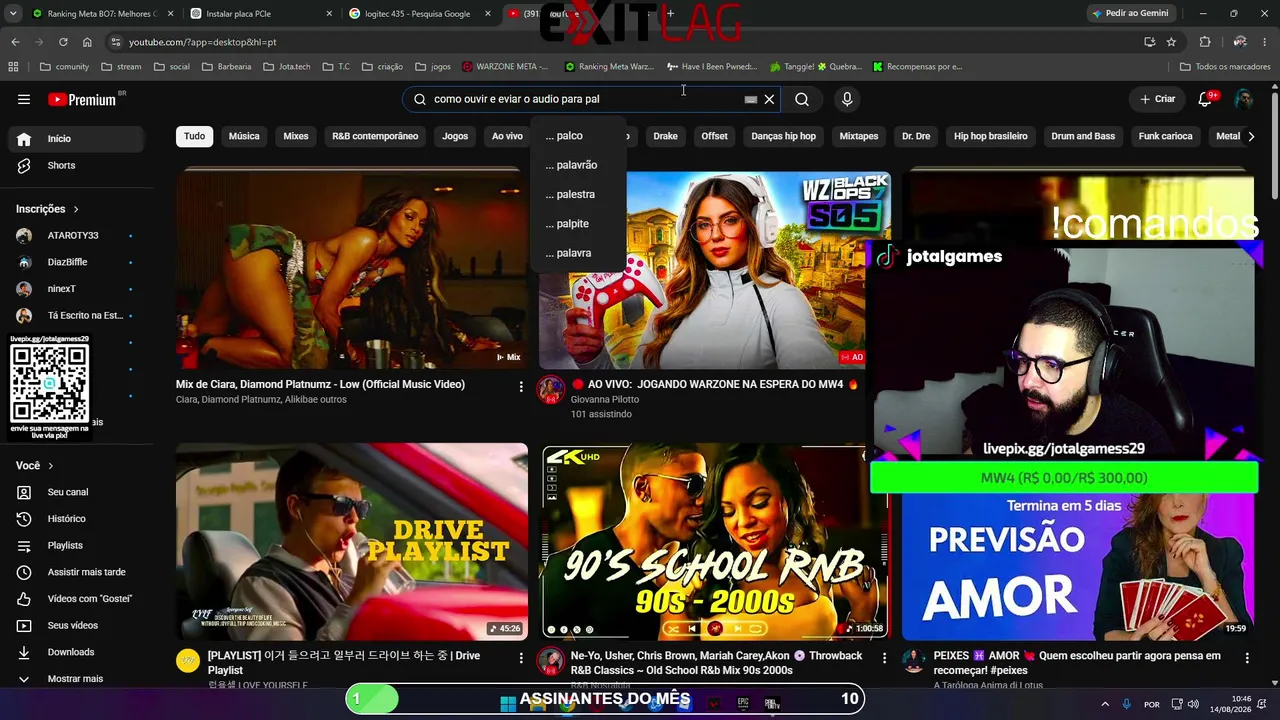Open the notifications bell
The width and height of the screenshot is (1280, 720).
[1205, 99]
